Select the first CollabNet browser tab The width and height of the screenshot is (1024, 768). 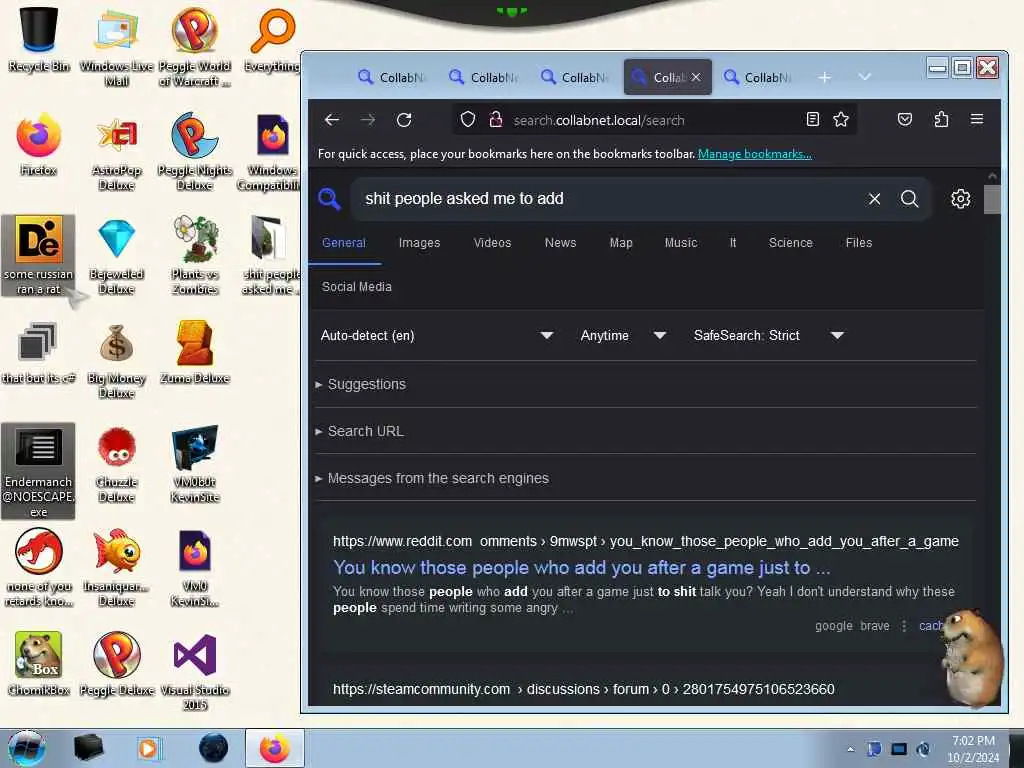coord(392,77)
